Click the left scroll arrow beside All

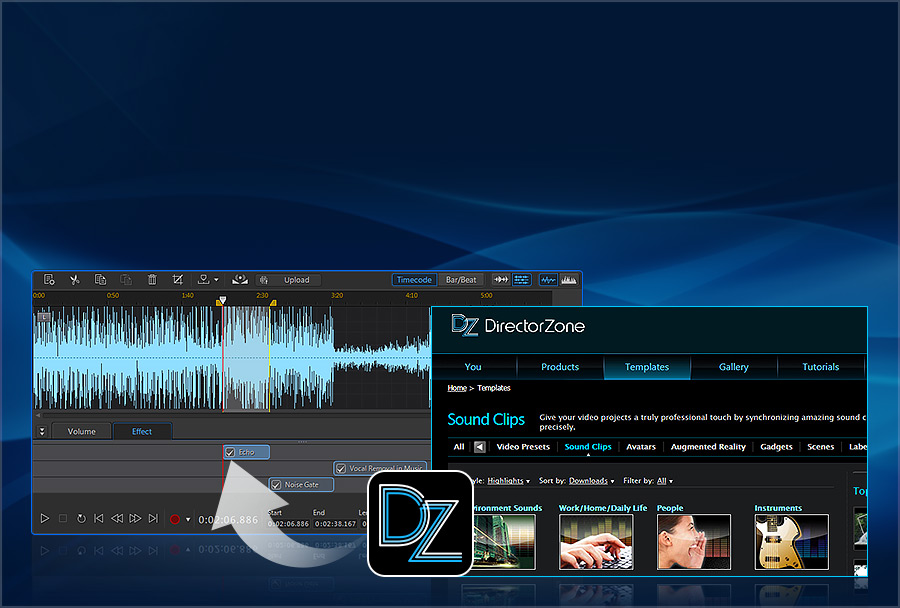pos(480,447)
